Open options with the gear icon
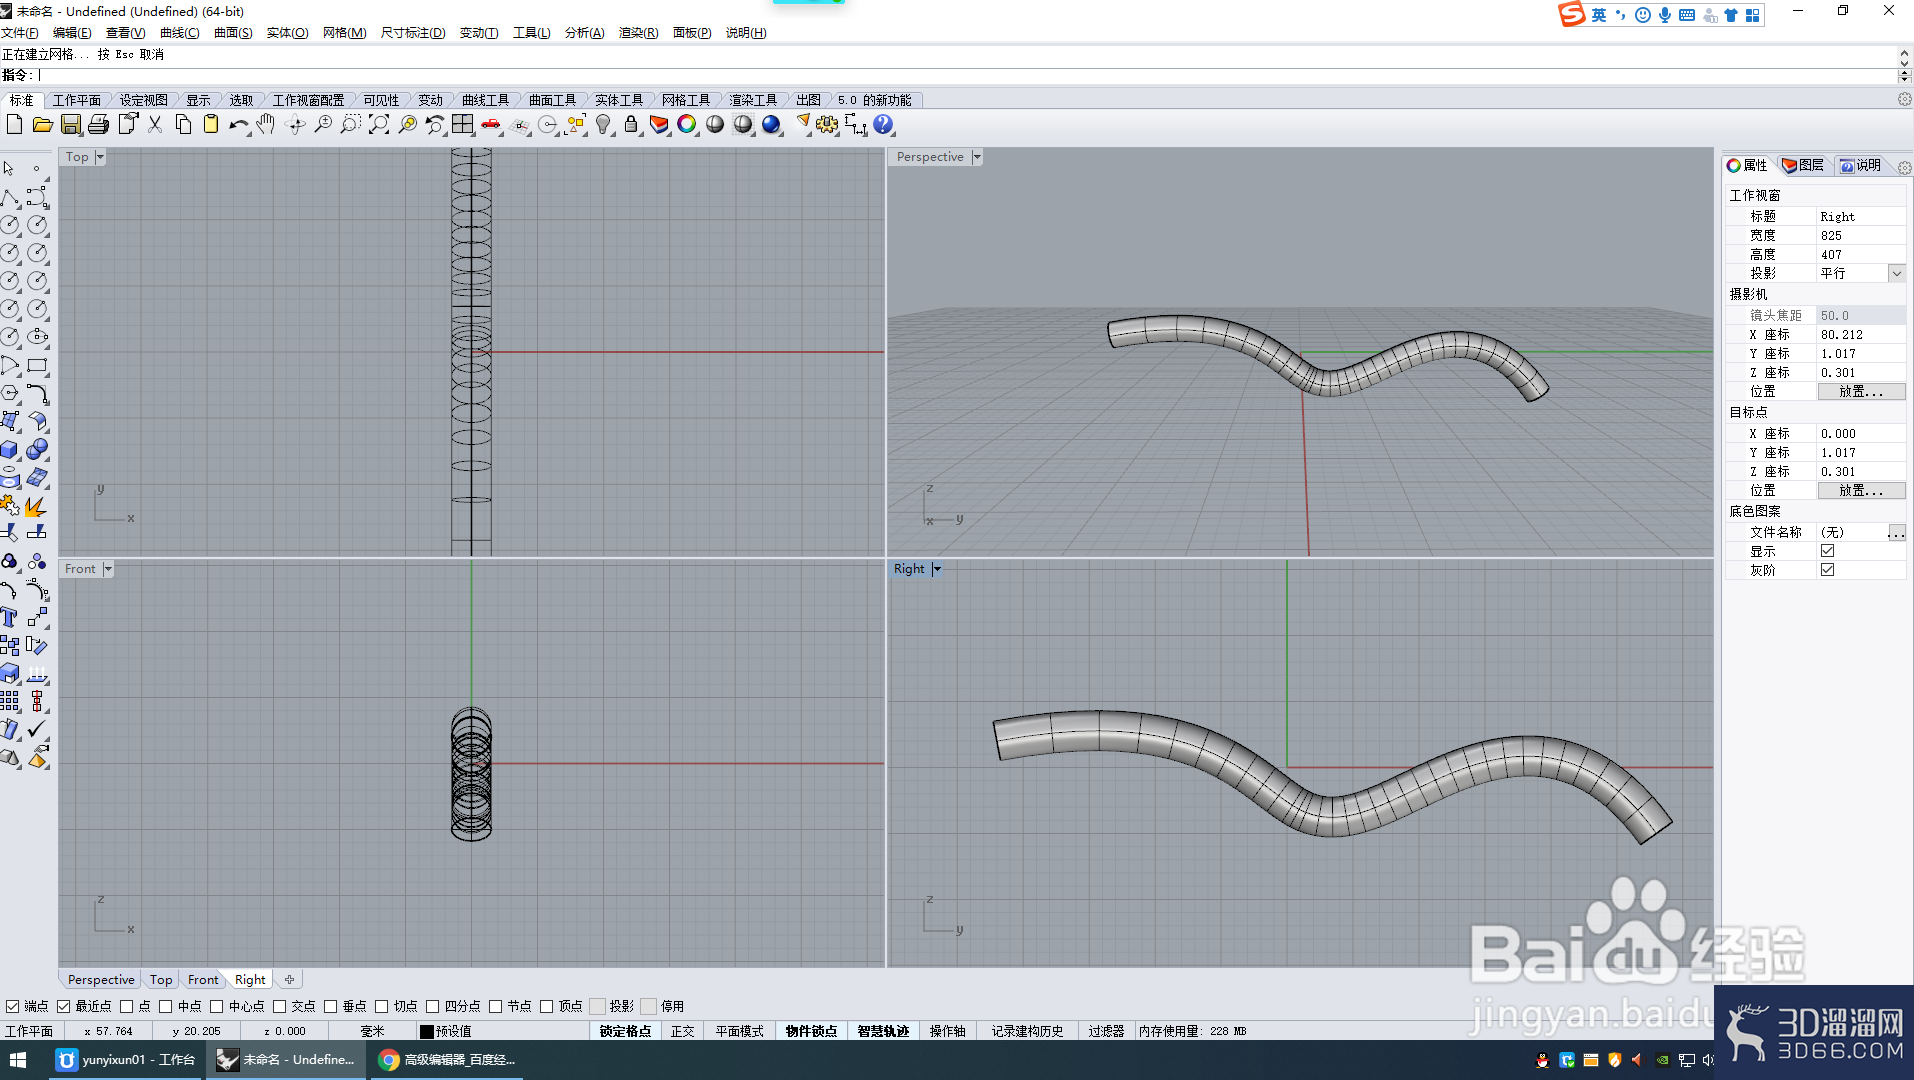The width and height of the screenshot is (1914, 1080). pyautogui.click(x=827, y=124)
